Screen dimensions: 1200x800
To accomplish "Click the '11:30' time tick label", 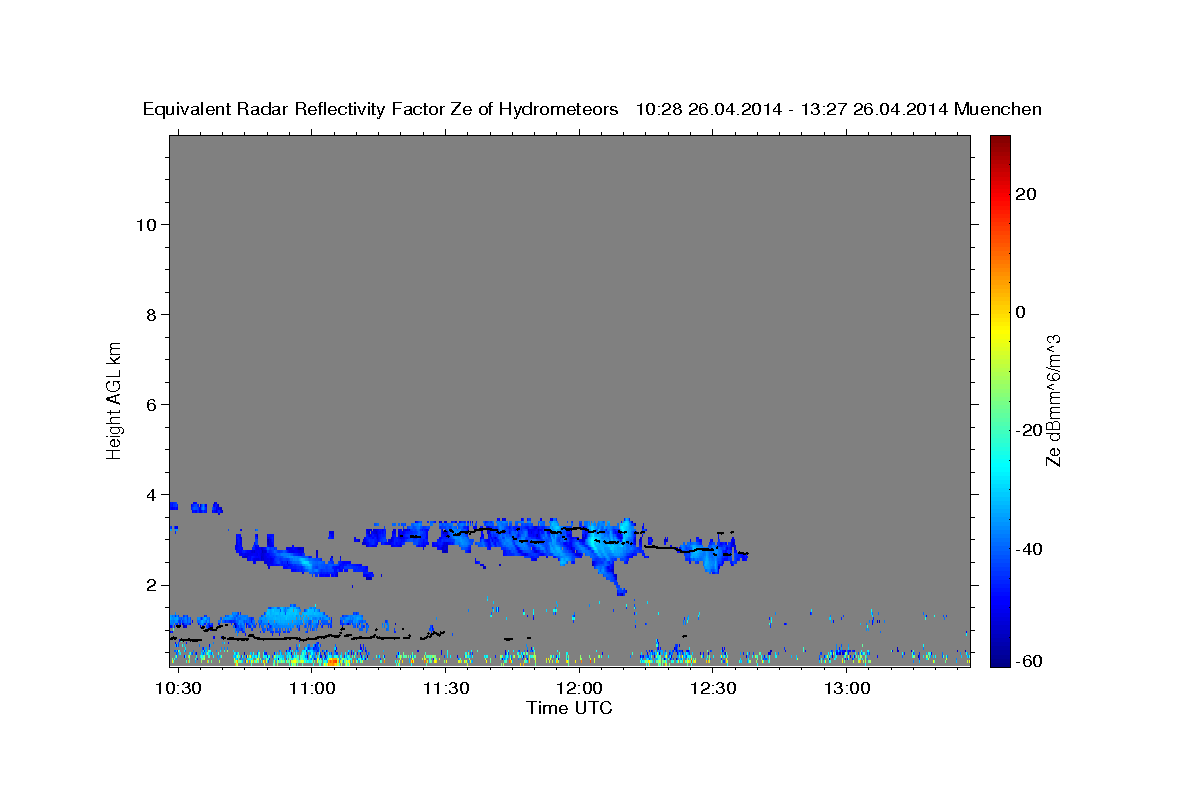I will click(446, 688).
